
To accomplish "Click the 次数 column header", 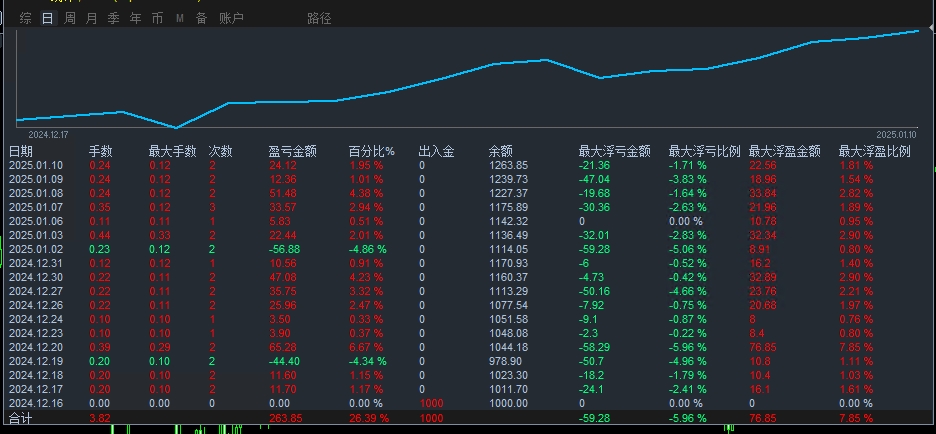I will [220, 152].
